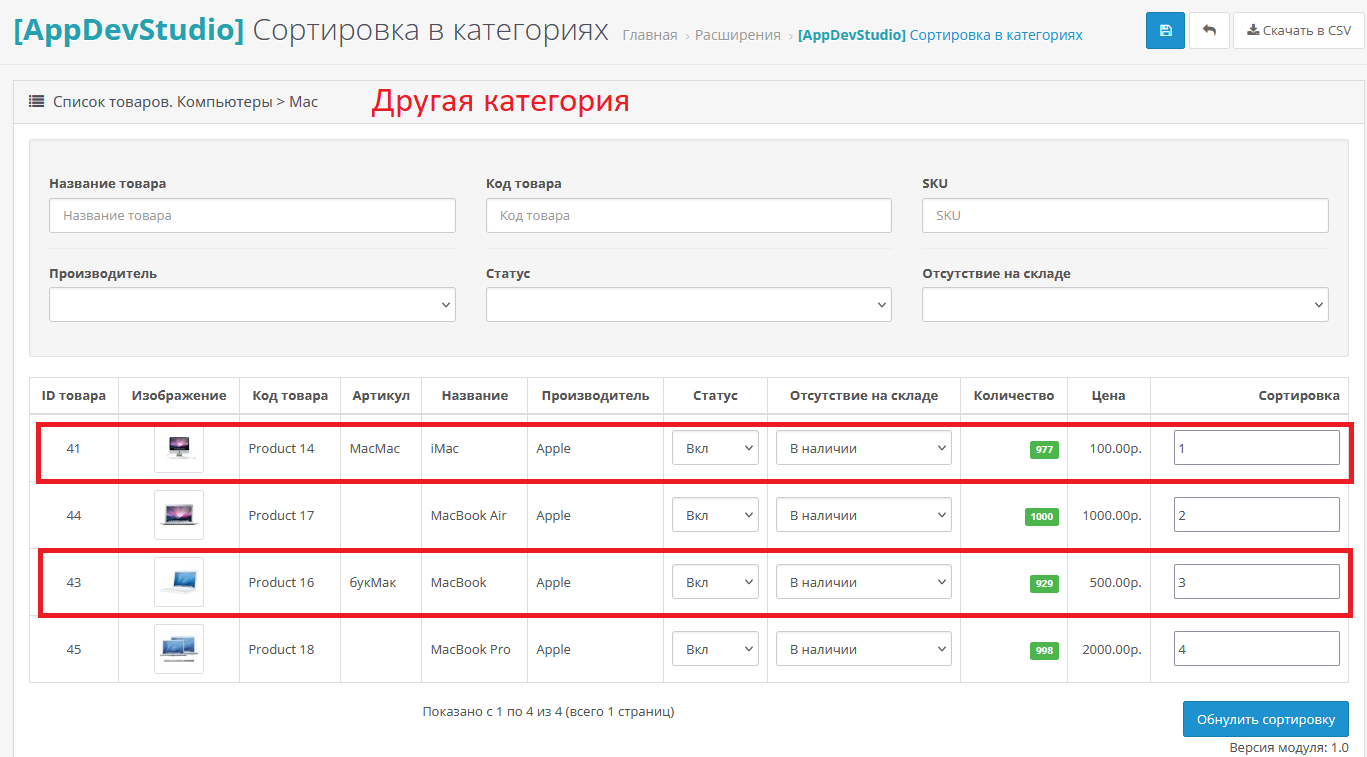This screenshot has height=757, width=1367.
Task: Open MacBook Pro stock status dropdown
Action: [x=863, y=649]
